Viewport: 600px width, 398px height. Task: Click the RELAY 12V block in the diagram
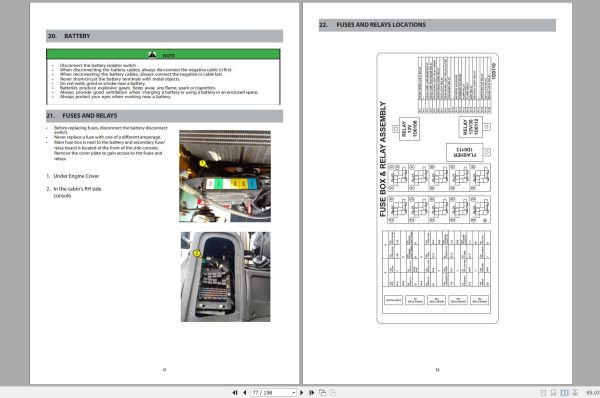pos(409,129)
